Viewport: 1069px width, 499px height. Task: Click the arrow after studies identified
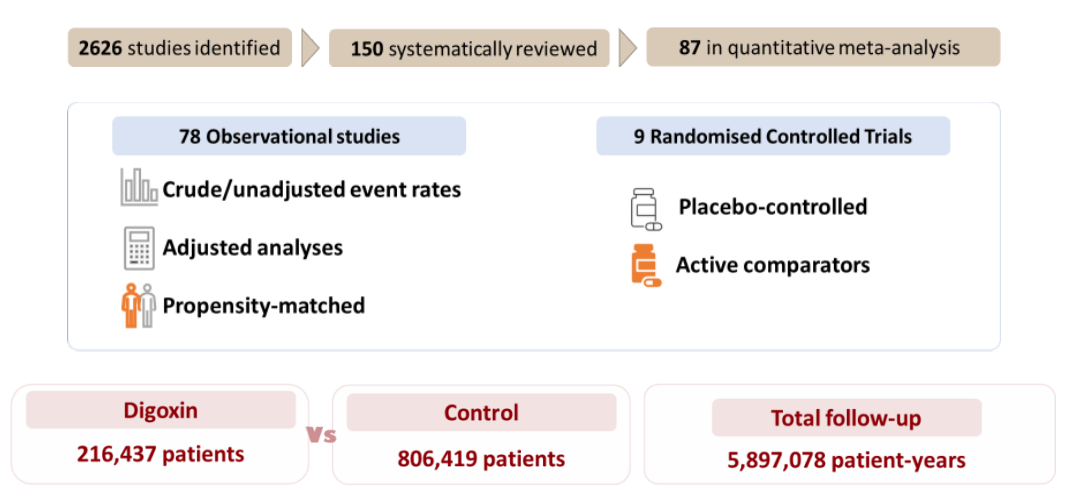(x=311, y=48)
